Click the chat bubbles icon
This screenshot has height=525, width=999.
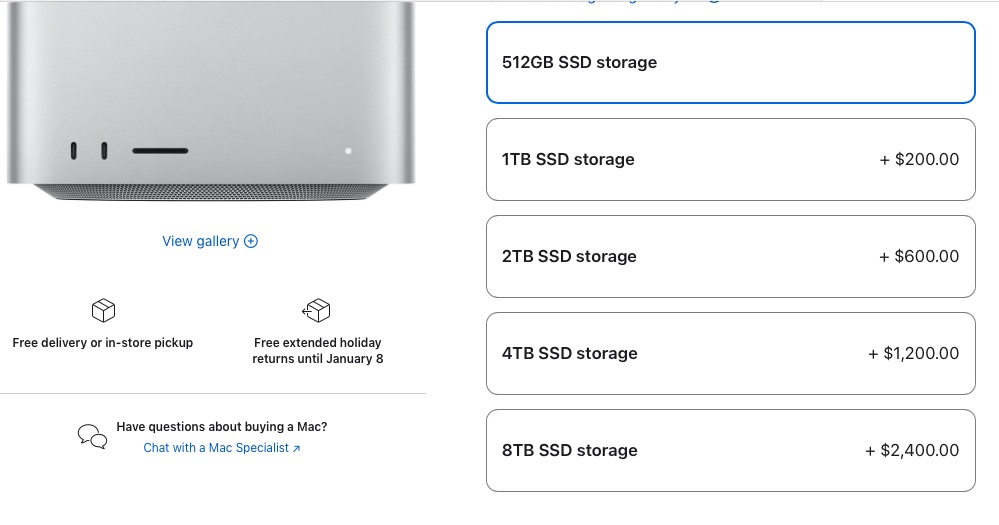(92, 436)
